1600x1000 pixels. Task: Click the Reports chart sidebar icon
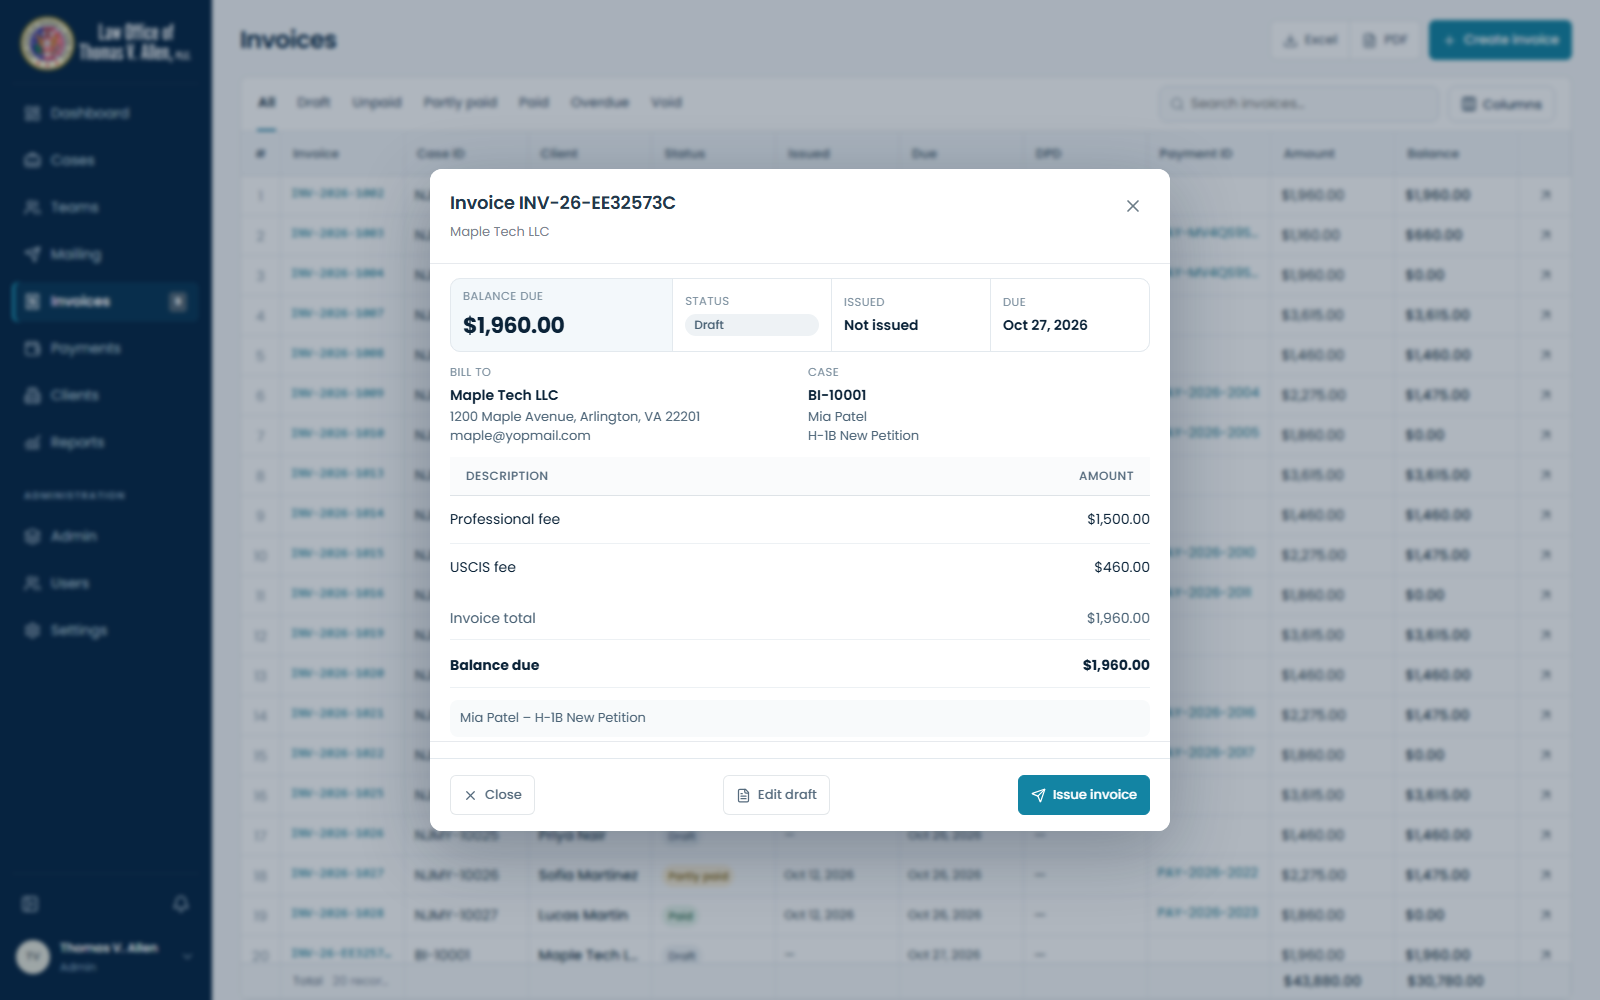[x=32, y=442]
